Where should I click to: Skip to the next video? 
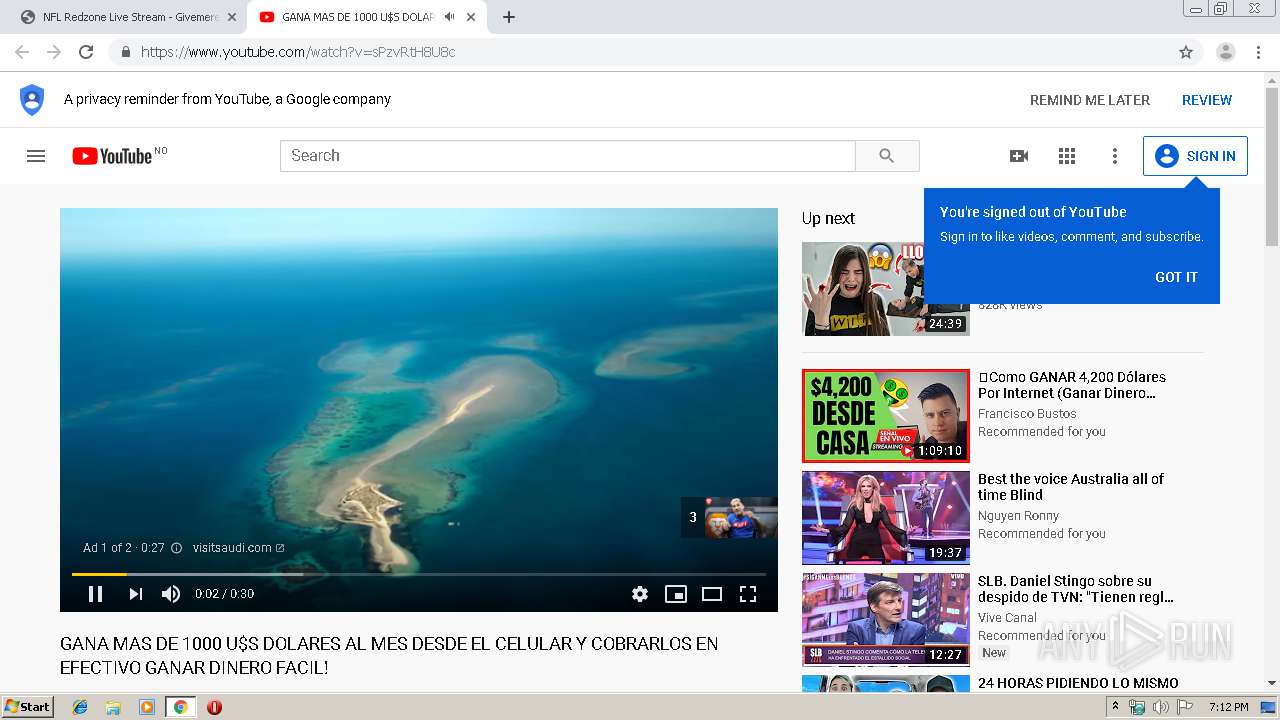coord(135,594)
